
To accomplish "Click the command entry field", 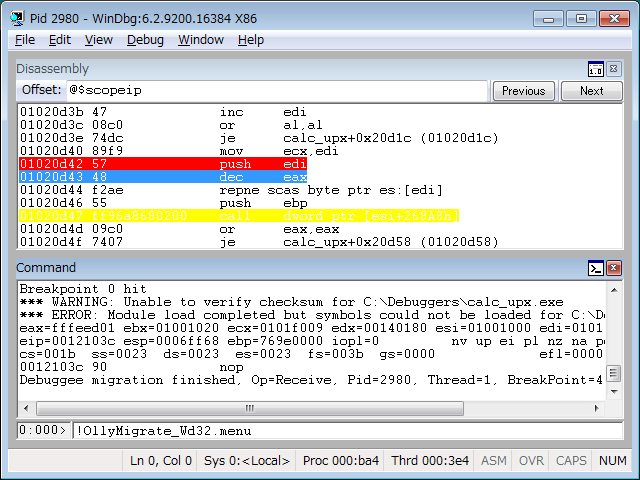I will 347,431.
